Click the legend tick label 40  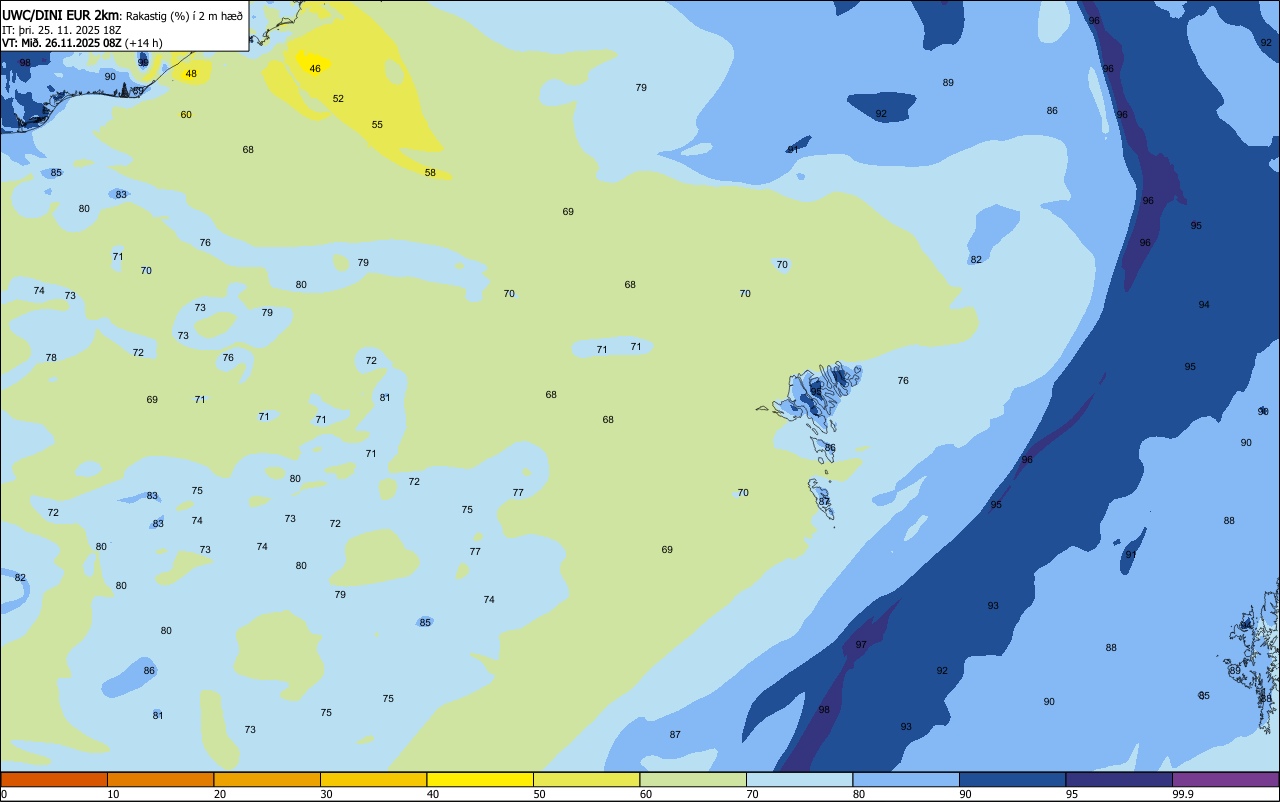(x=432, y=794)
